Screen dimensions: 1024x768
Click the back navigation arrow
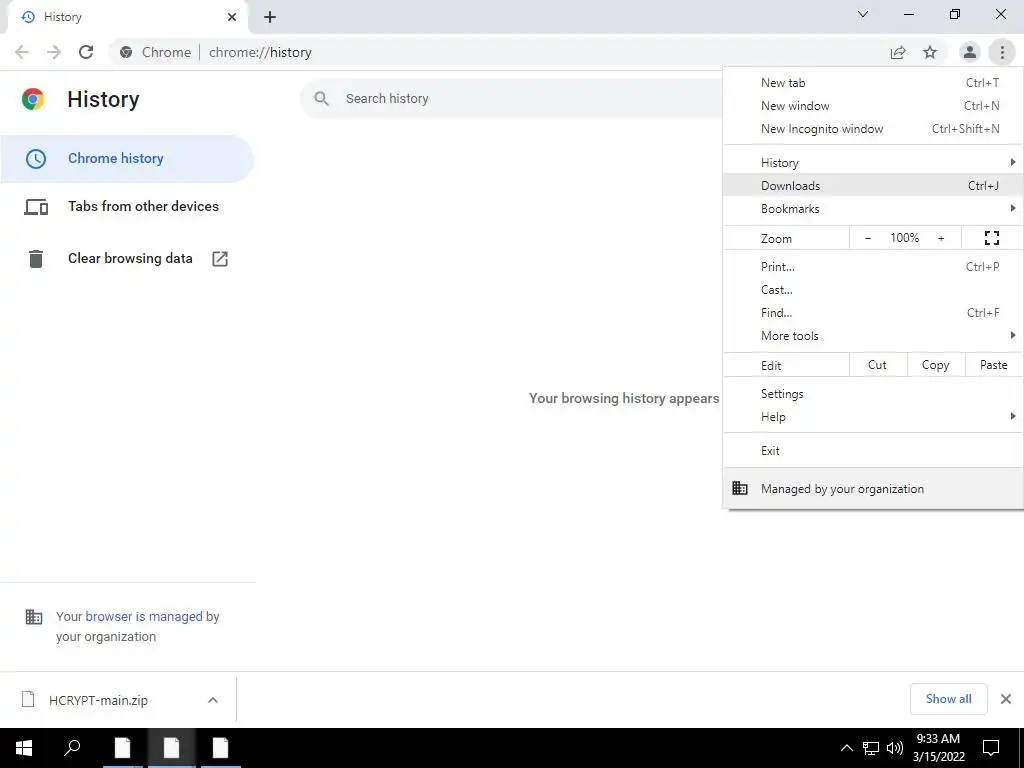[x=22, y=52]
